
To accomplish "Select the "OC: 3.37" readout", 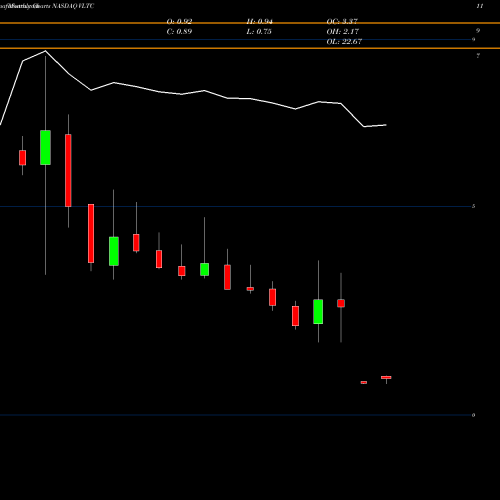I will point(342,22).
